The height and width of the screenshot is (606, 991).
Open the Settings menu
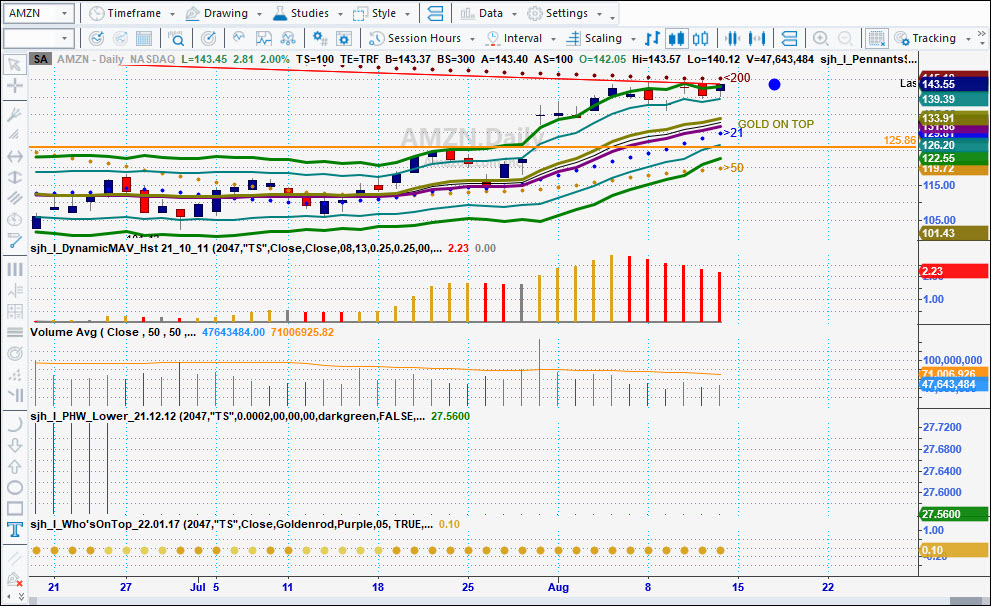(x=564, y=13)
